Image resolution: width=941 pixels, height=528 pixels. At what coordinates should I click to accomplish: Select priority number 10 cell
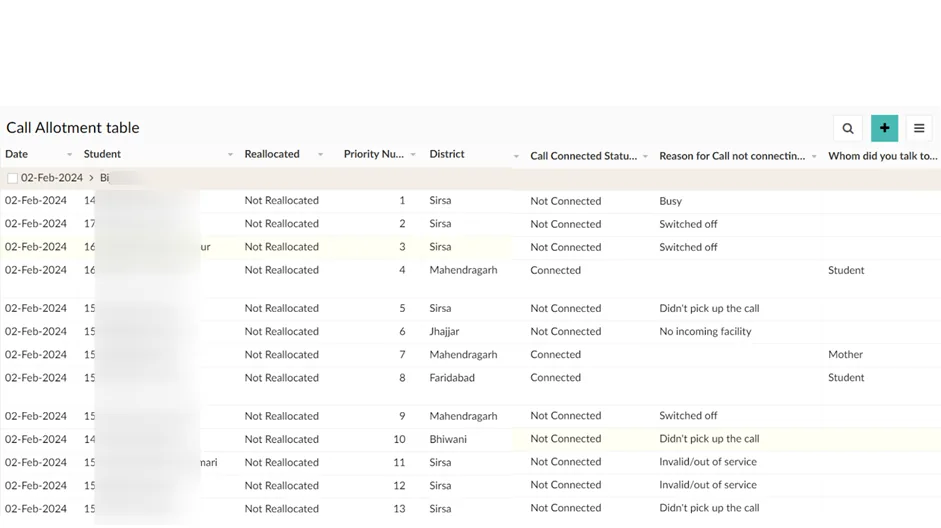399,439
